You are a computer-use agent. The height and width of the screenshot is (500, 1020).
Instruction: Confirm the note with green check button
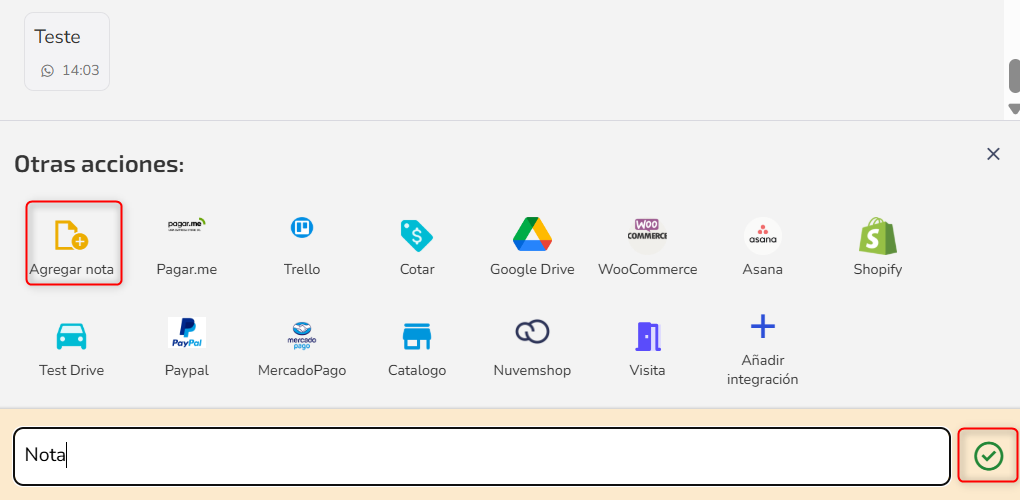pyautogui.click(x=988, y=456)
